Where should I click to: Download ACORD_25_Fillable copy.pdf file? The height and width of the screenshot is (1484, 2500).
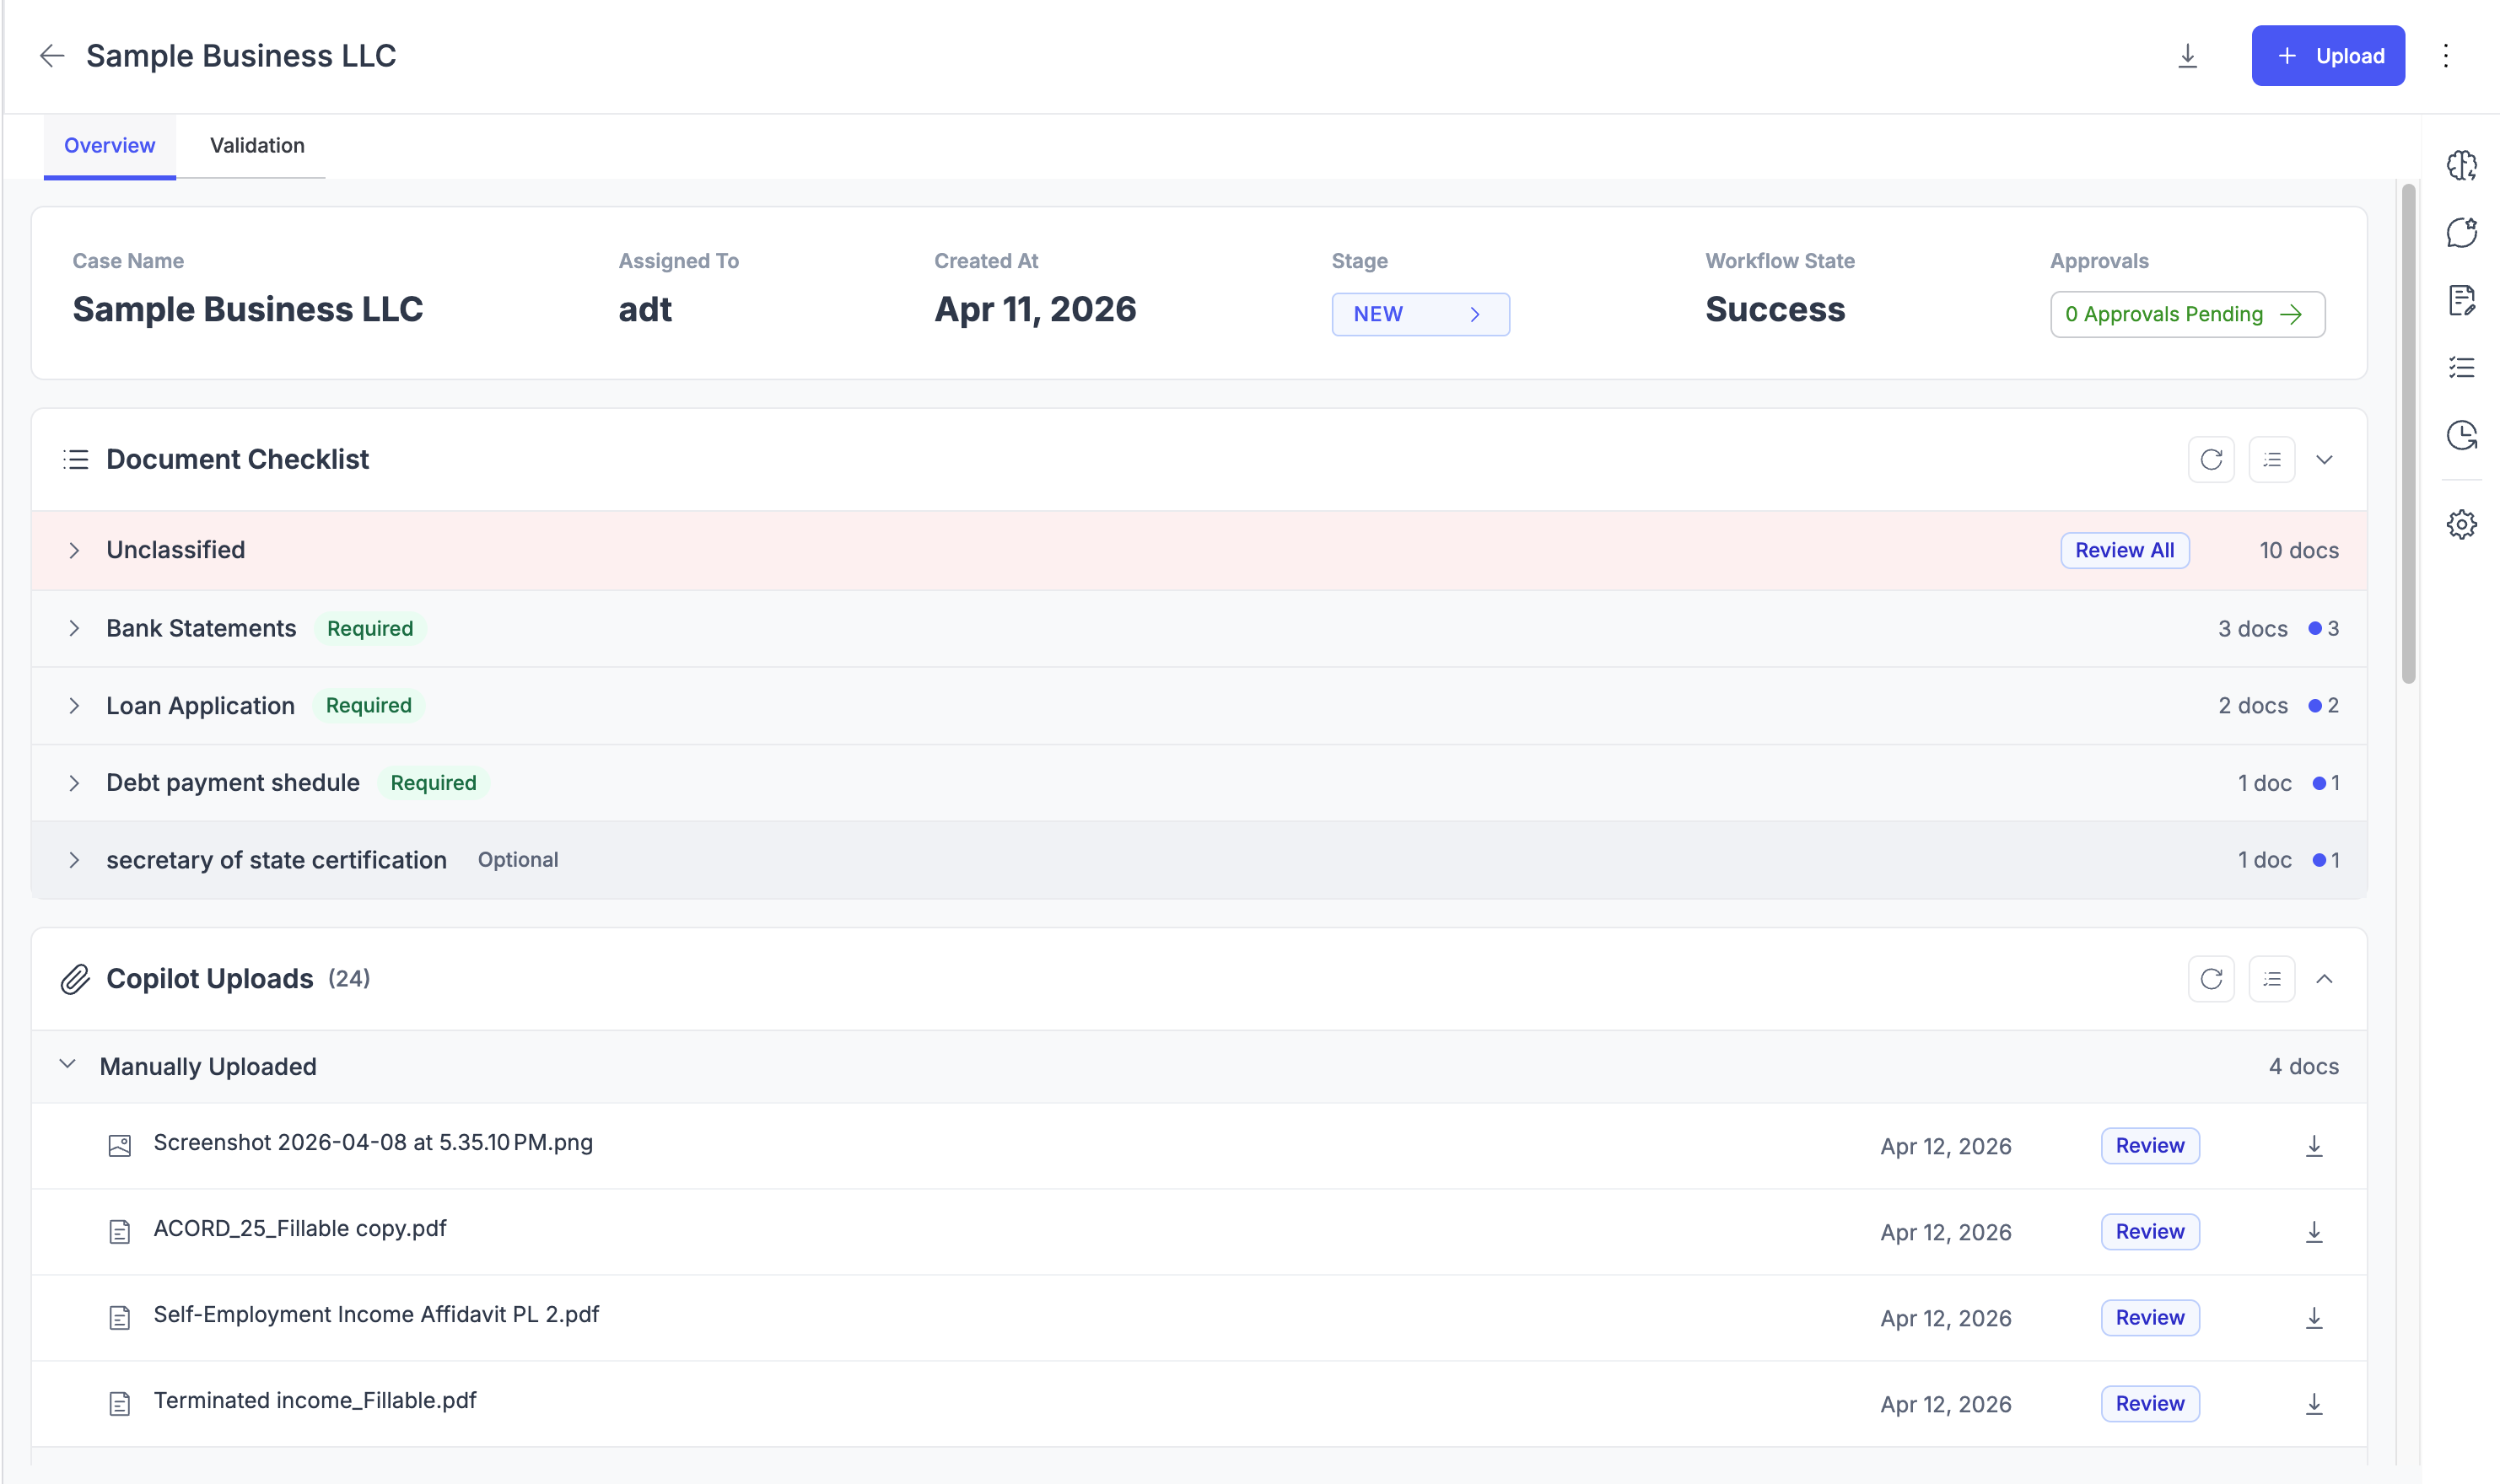click(2313, 1232)
